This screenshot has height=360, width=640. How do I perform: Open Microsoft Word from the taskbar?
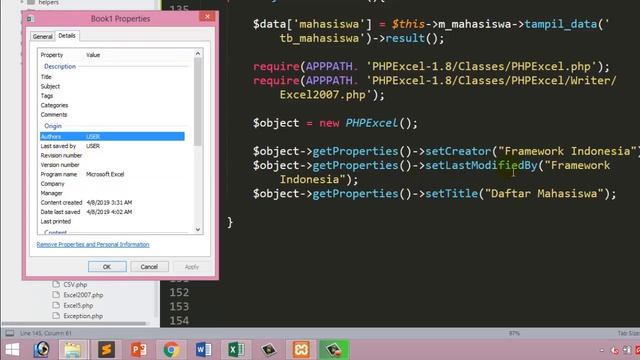pyautogui.click(x=203, y=350)
